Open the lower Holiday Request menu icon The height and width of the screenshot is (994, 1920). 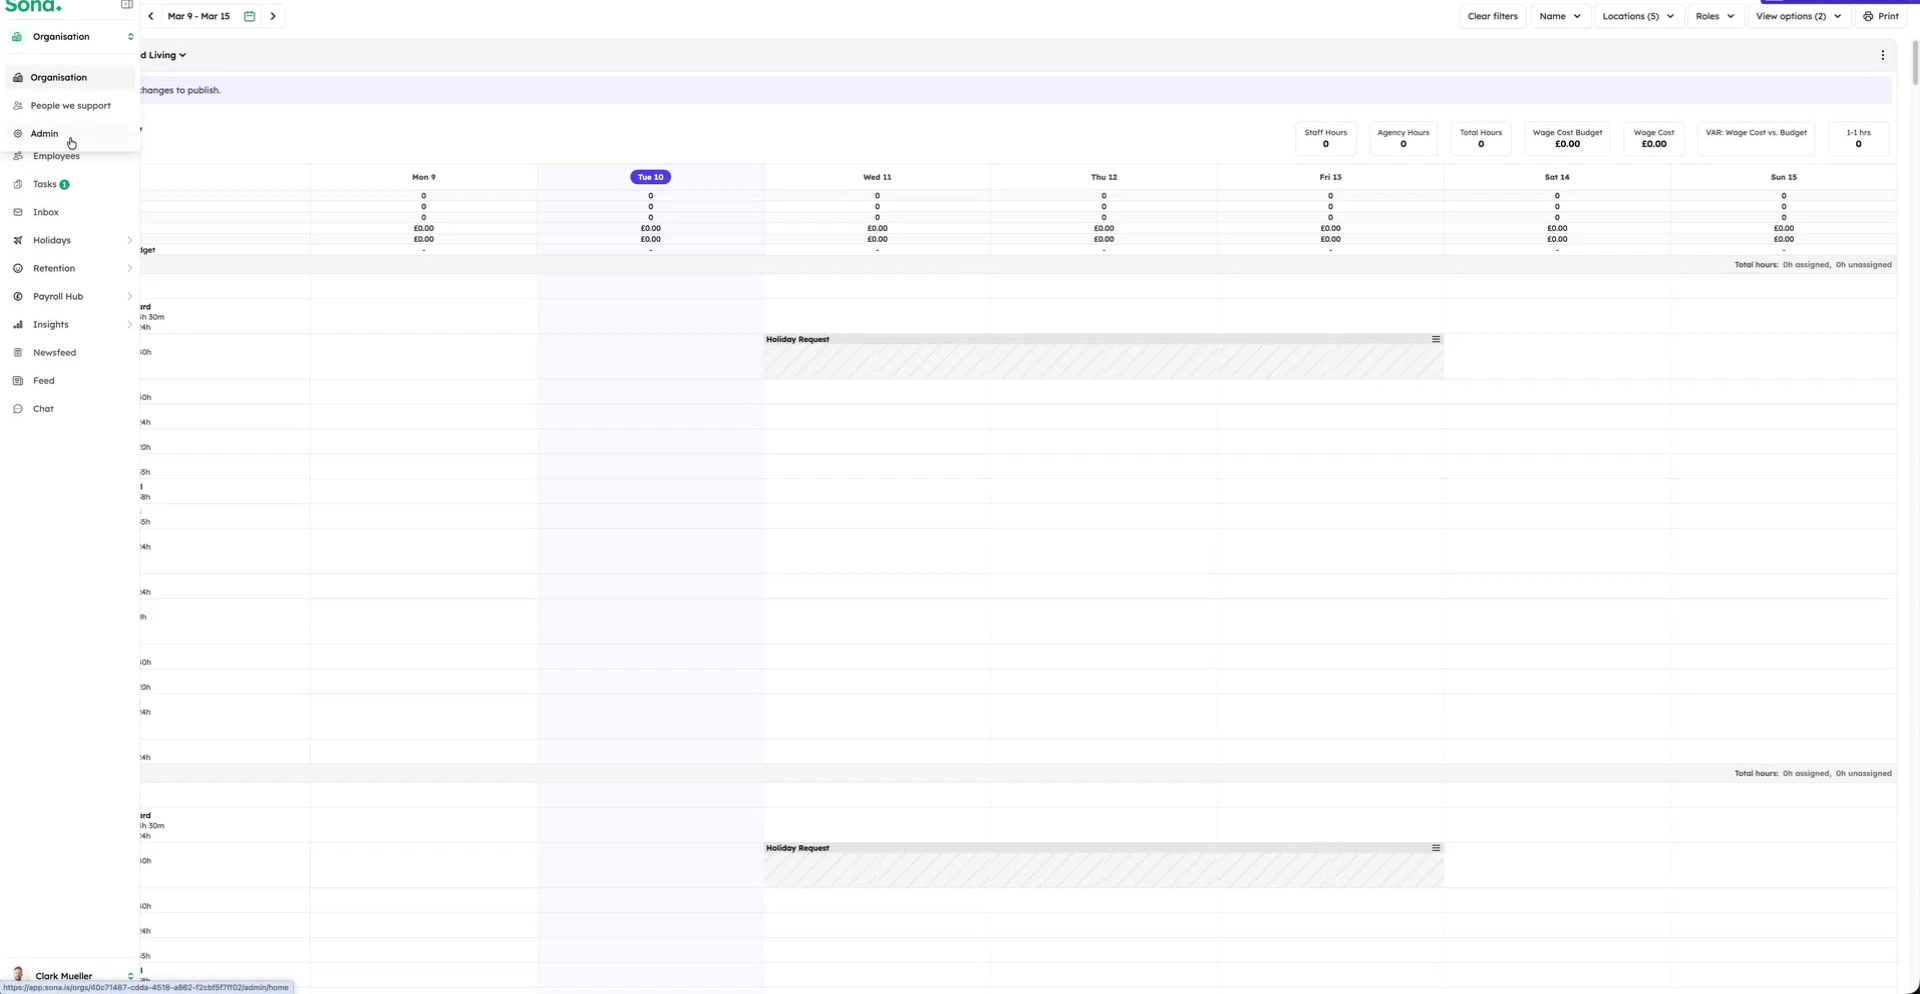click(1436, 848)
